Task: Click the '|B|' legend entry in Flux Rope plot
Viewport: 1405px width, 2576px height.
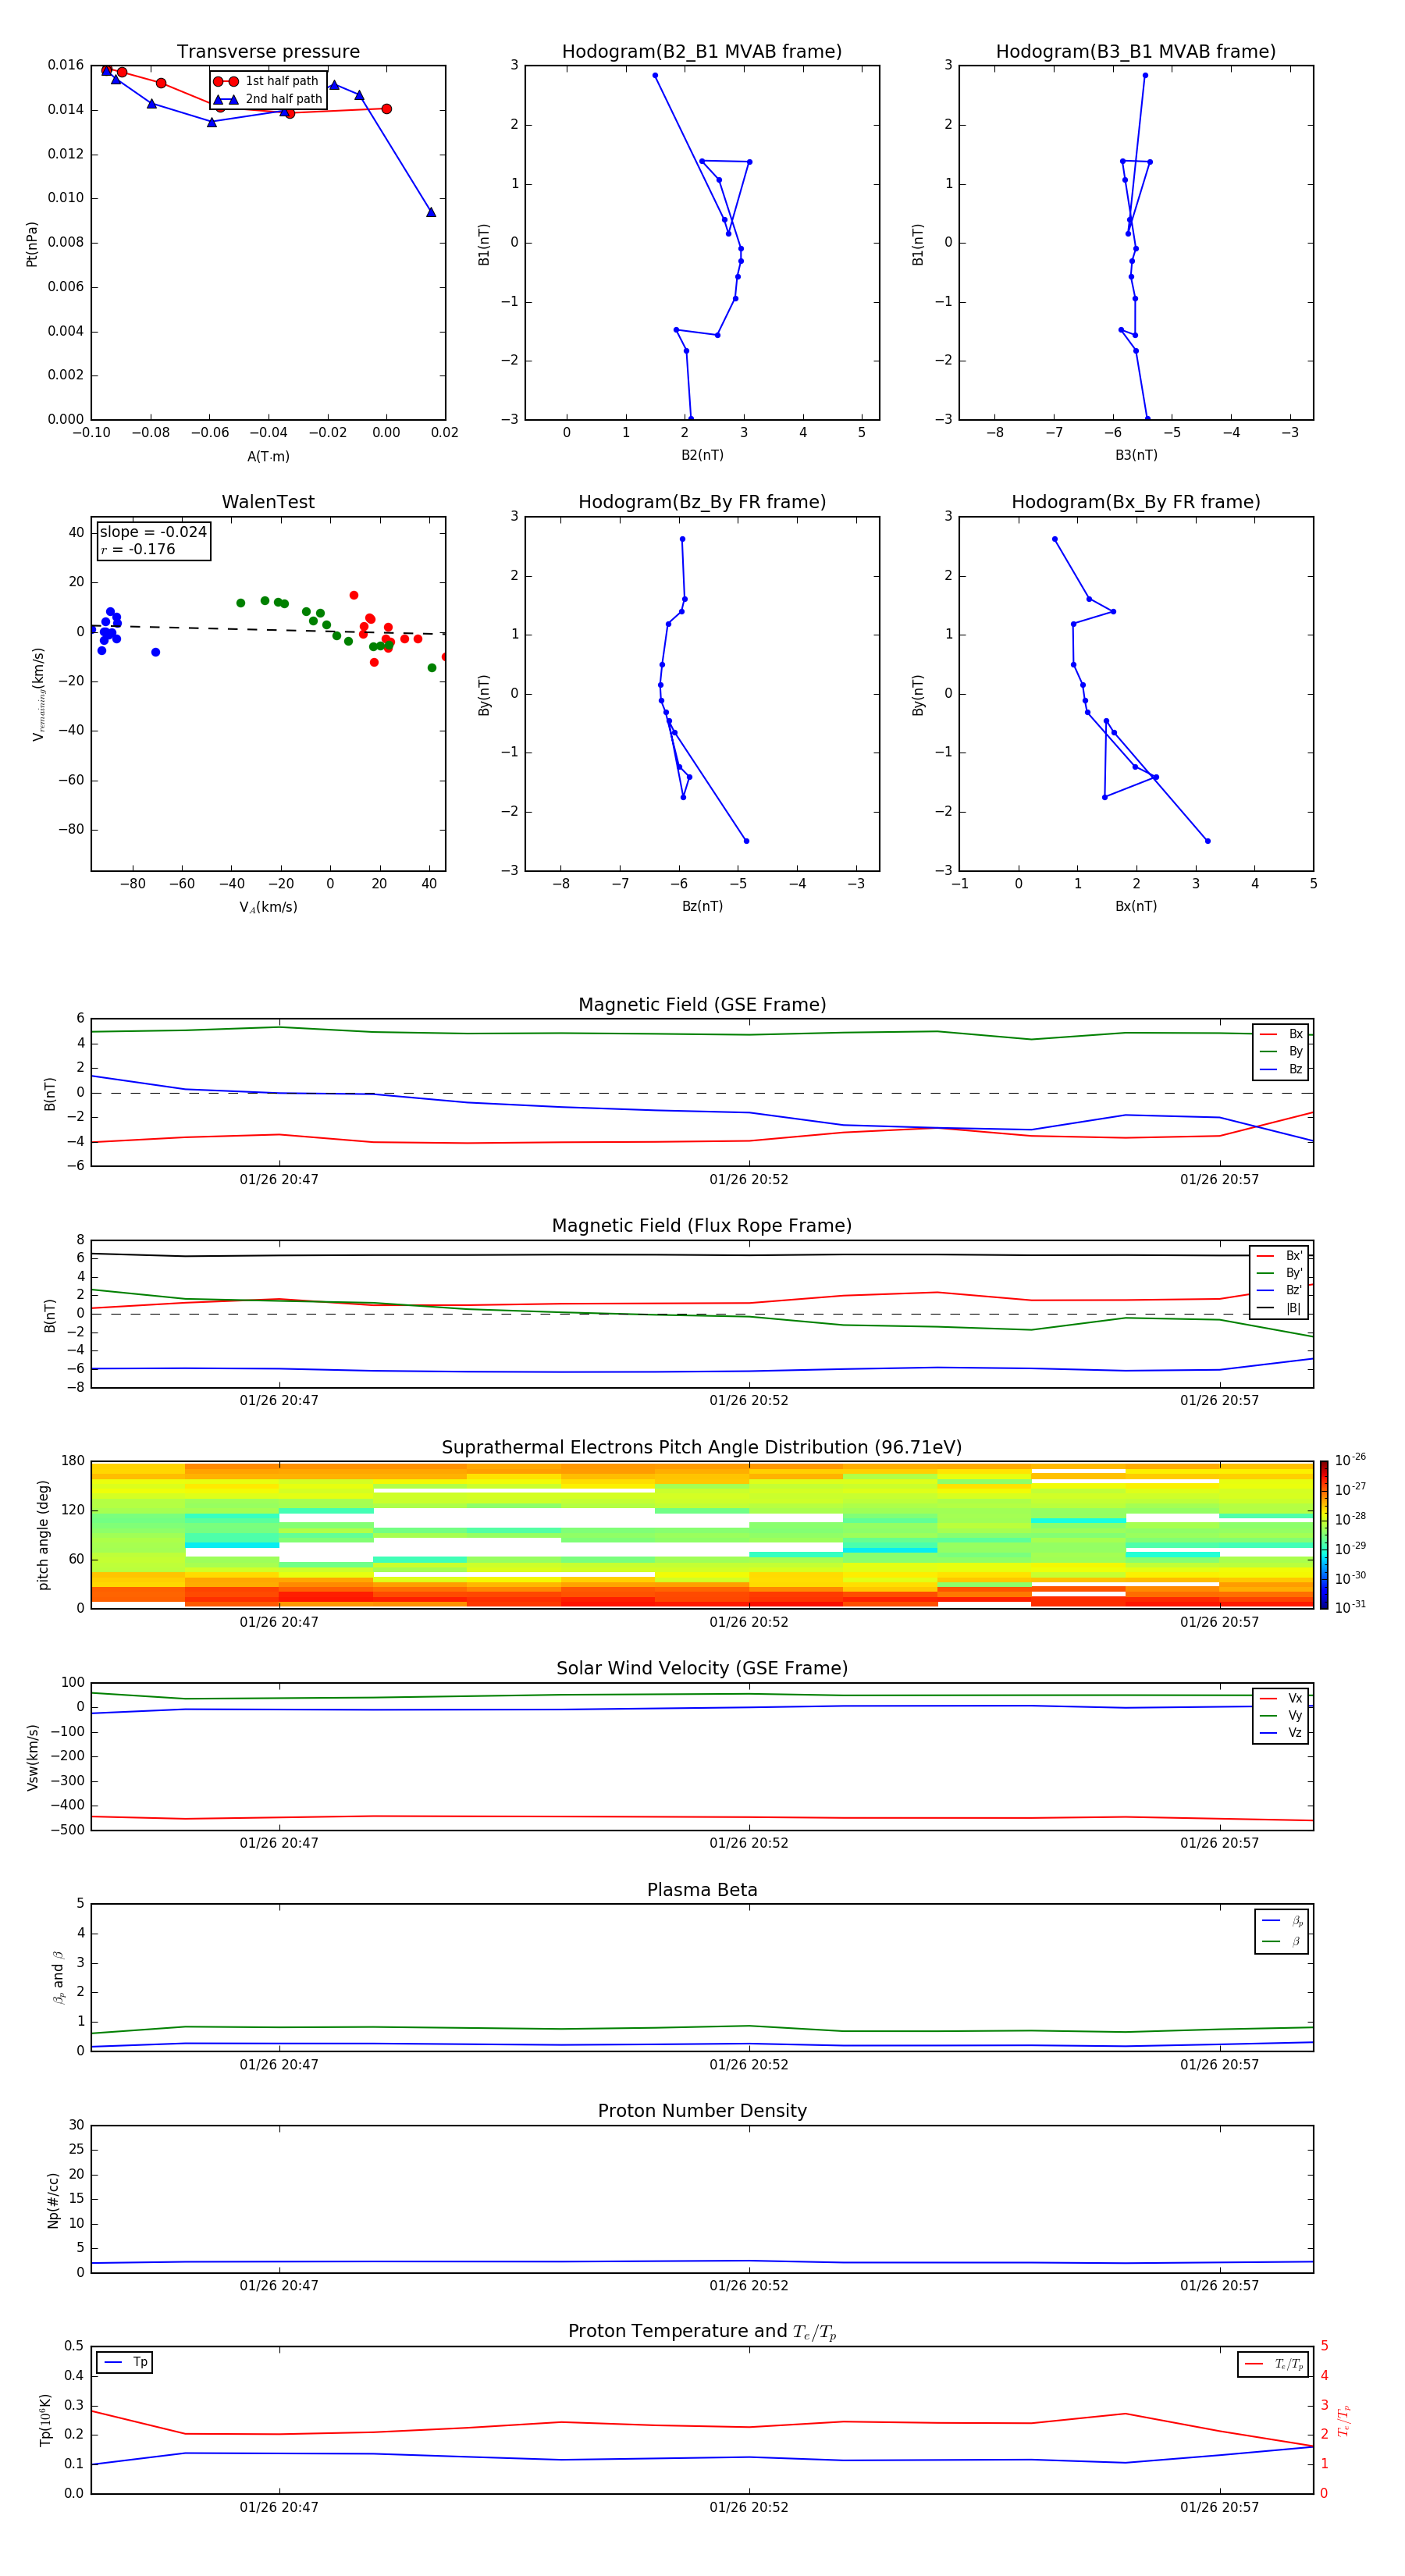Action: tap(1280, 1308)
